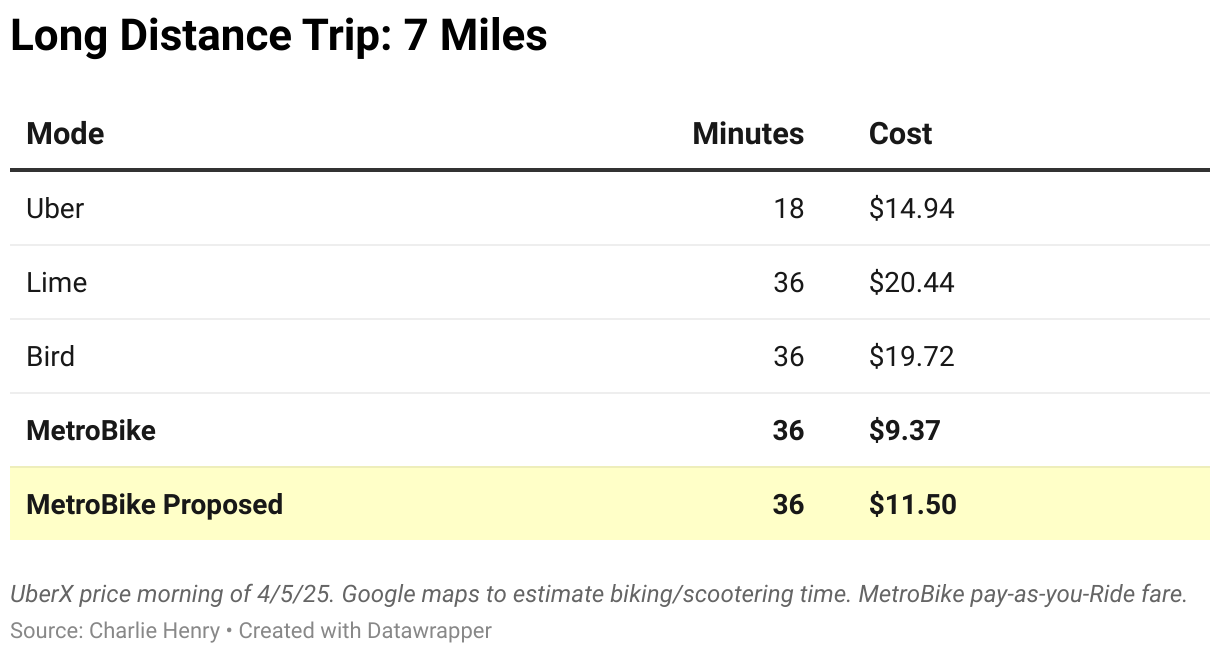
Task: Click Uber's 18 minutes value
Action: (x=788, y=208)
